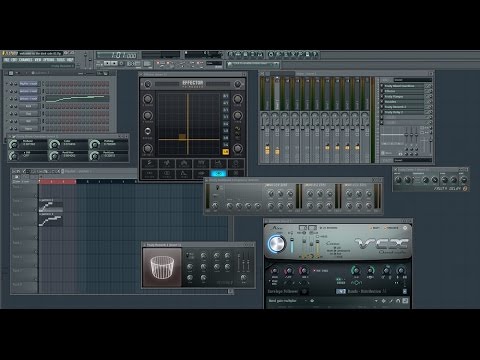
Task: Click the View mixer shortcut icon
Action: click(x=260, y=54)
